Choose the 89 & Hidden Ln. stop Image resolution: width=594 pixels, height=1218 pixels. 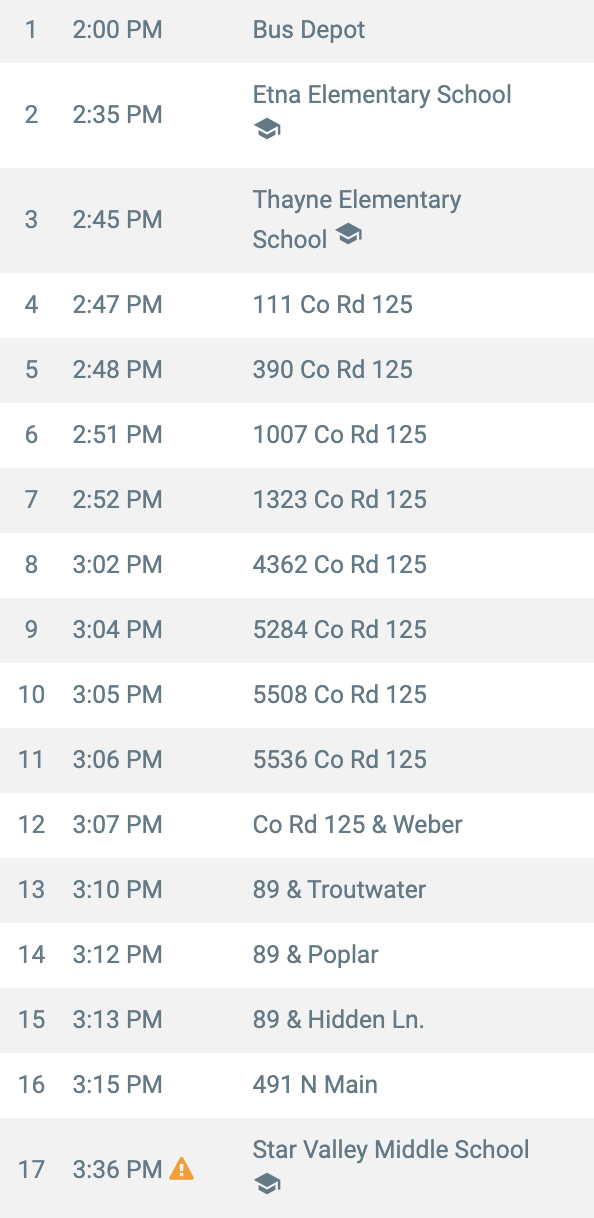(297, 1020)
